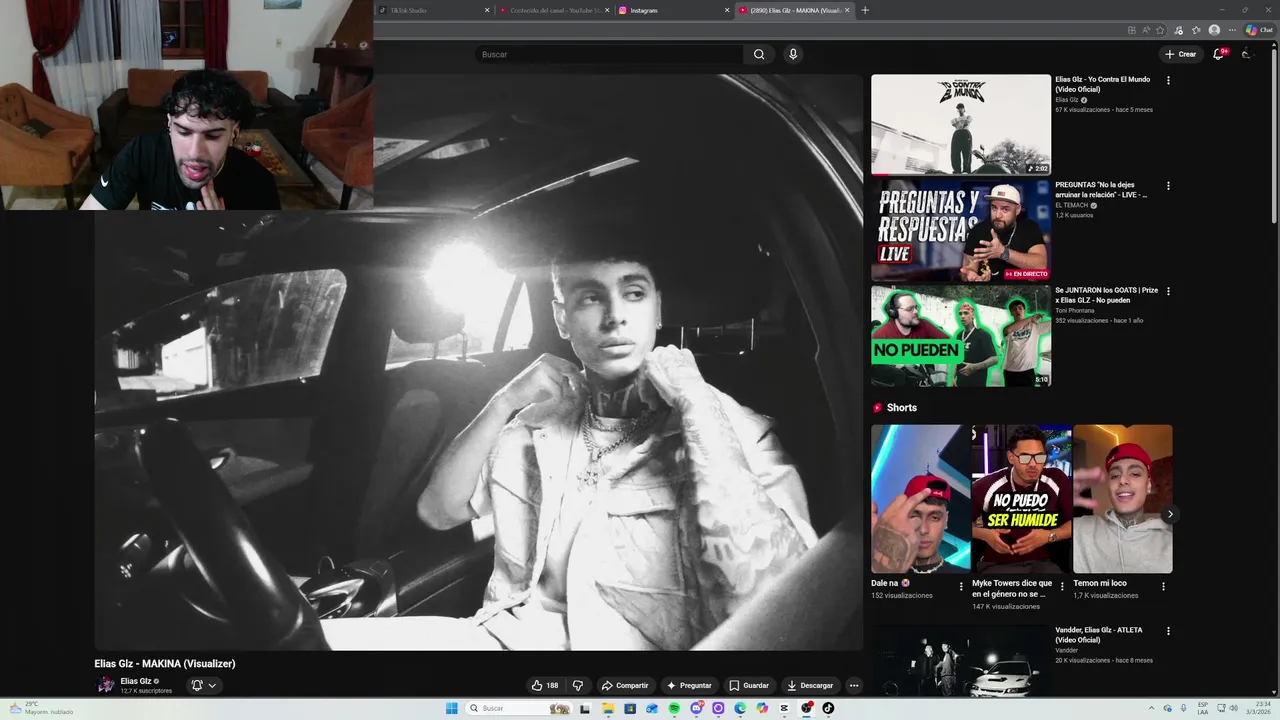Focus the YouTube Buscar search field
1280x720 pixels.
pos(609,54)
